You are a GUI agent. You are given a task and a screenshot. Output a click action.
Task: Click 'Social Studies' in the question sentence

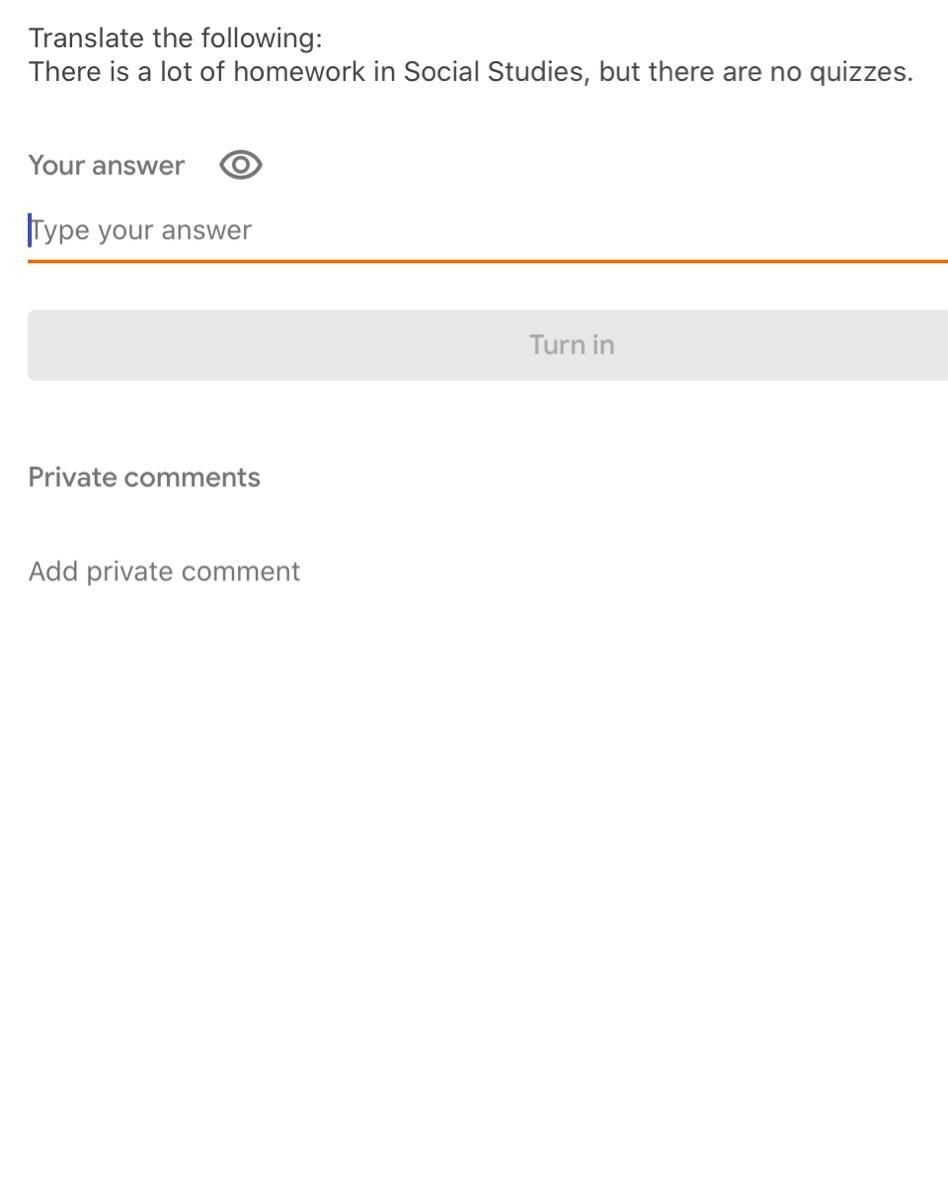(x=494, y=72)
